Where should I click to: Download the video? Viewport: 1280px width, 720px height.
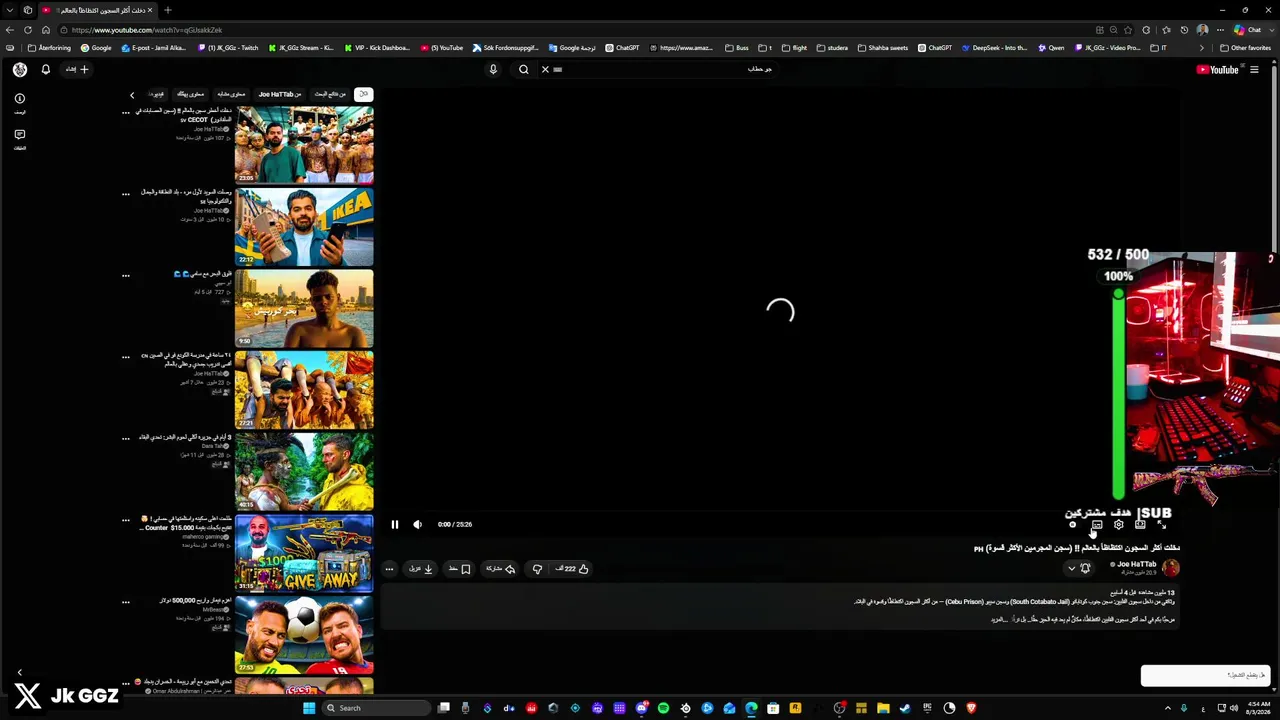click(x=420, y=569)
